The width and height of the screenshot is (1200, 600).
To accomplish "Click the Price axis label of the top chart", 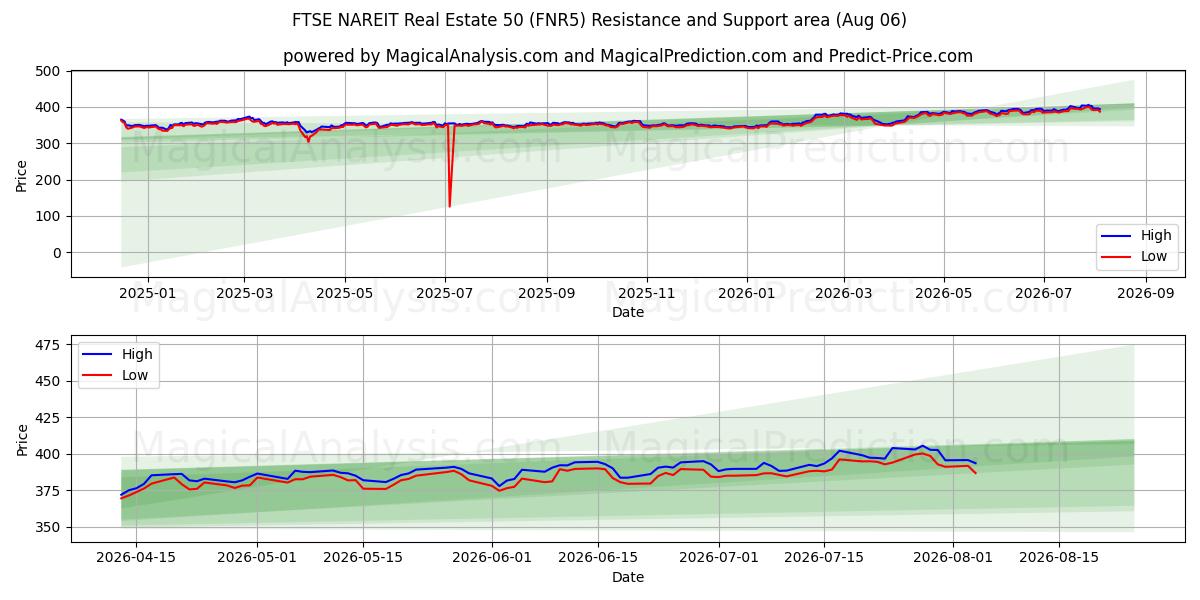I will [x=22, y=174].
